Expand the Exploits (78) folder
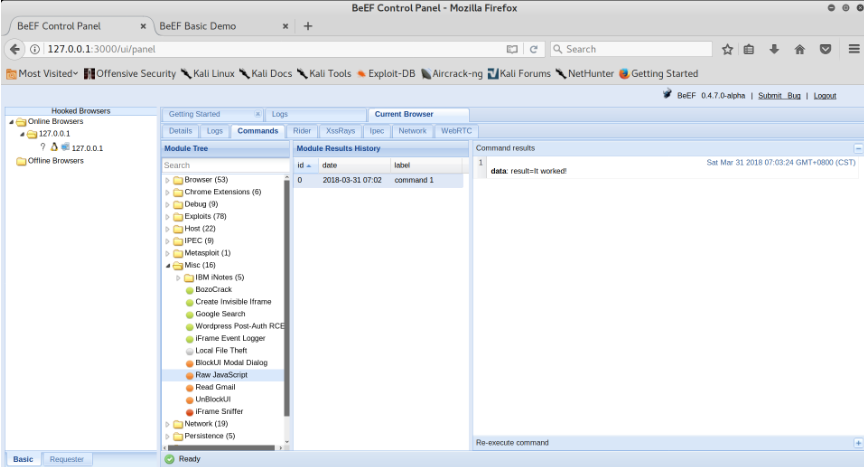Viewport: 864px width, 467px height. tap(168, 216)
